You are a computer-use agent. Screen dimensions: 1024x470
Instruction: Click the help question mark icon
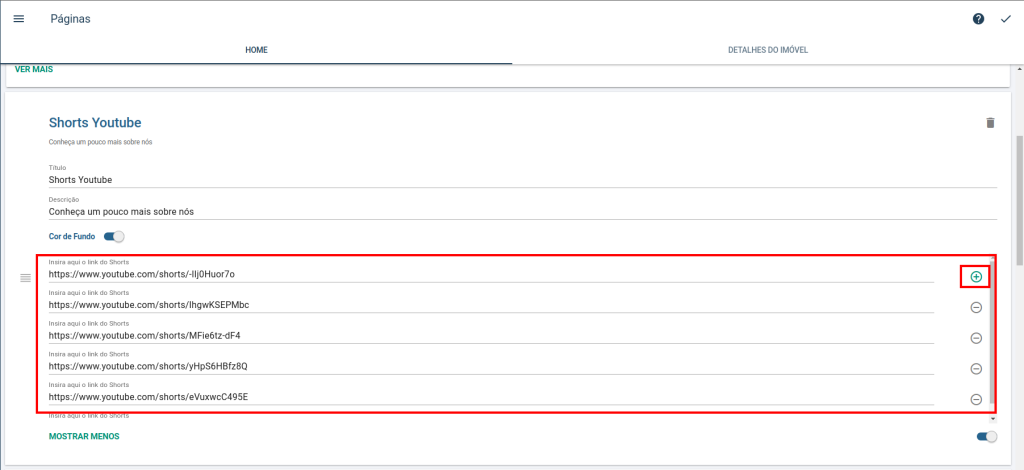point(978,19)
